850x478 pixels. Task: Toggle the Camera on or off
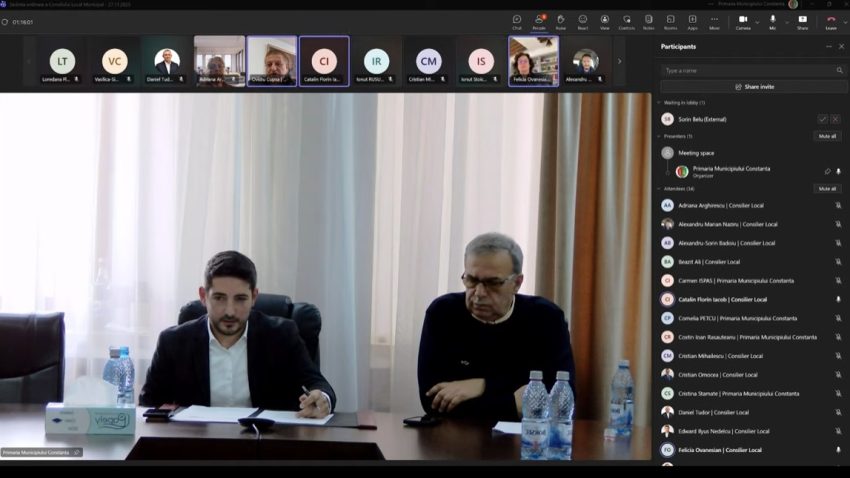743,22
